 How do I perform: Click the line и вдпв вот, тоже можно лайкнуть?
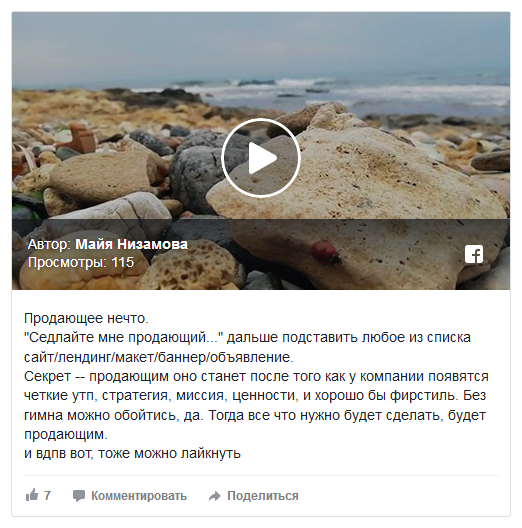(132, 454)
